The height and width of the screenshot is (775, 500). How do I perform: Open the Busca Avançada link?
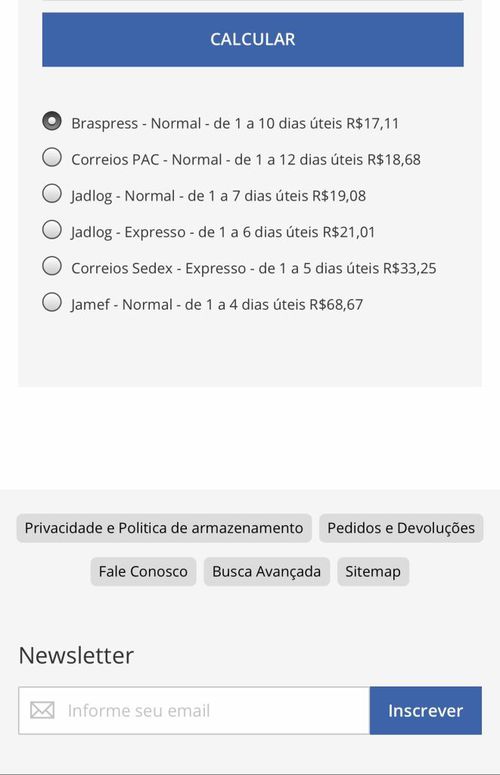click(x=267, y=571)
